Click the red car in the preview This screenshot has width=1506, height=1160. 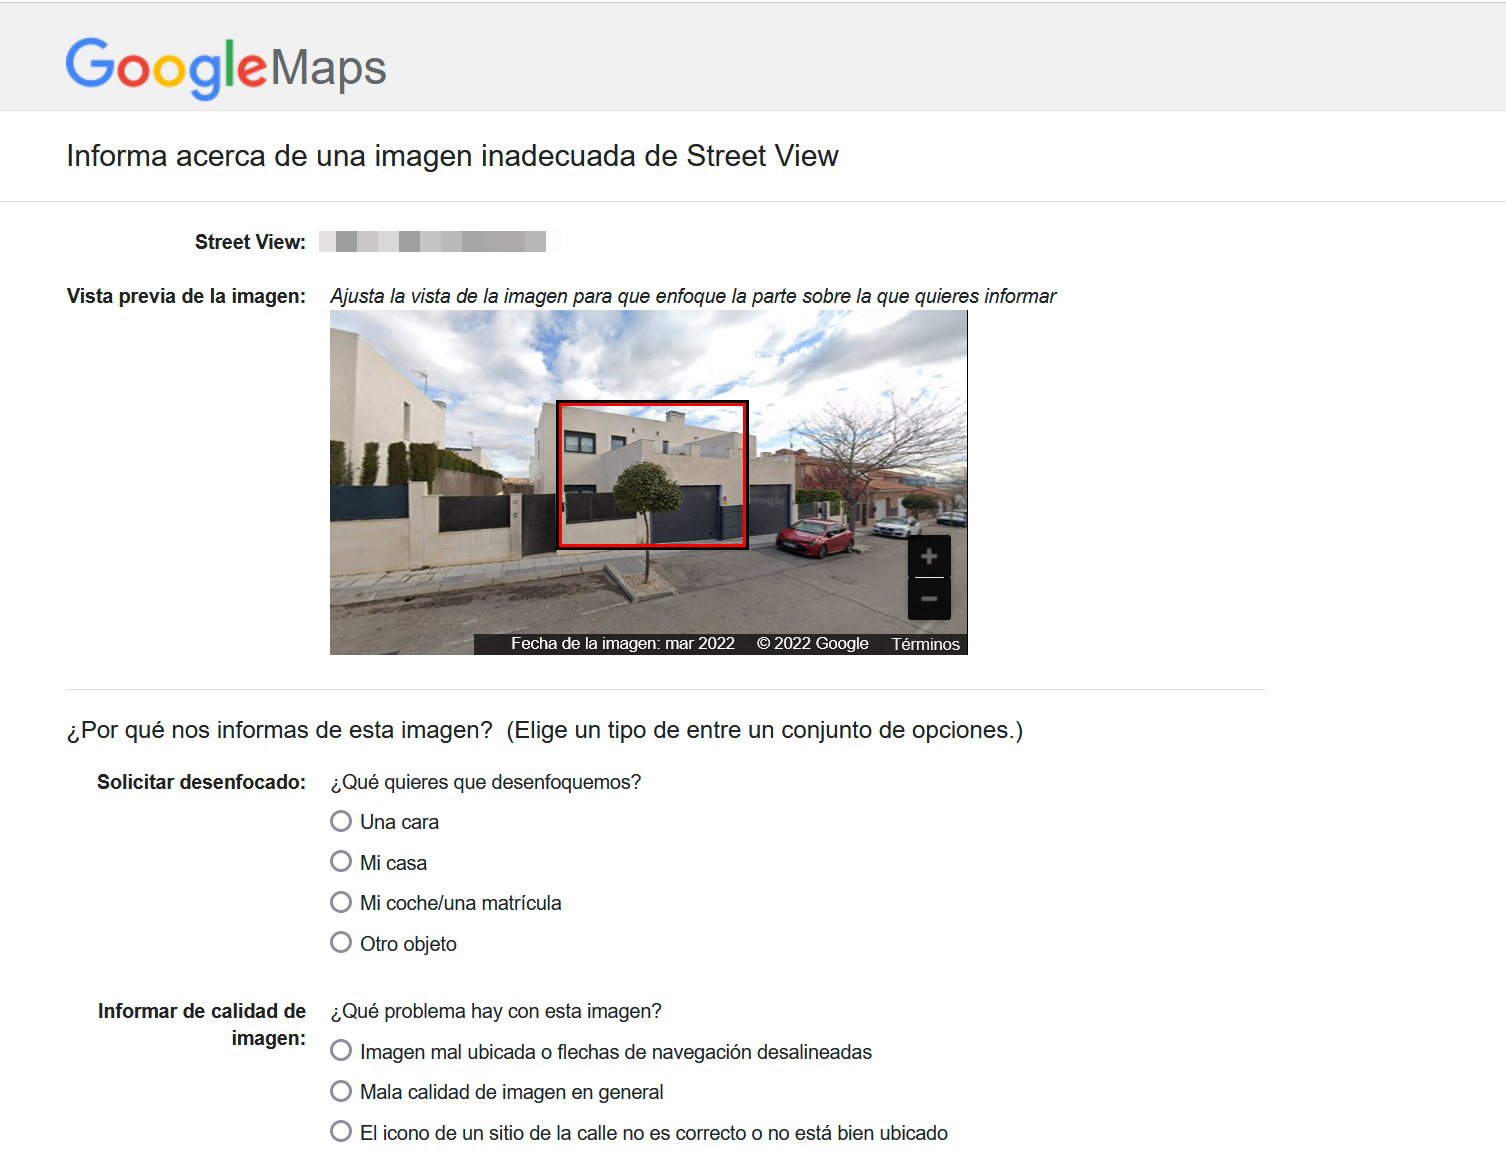tap(815, 538)
